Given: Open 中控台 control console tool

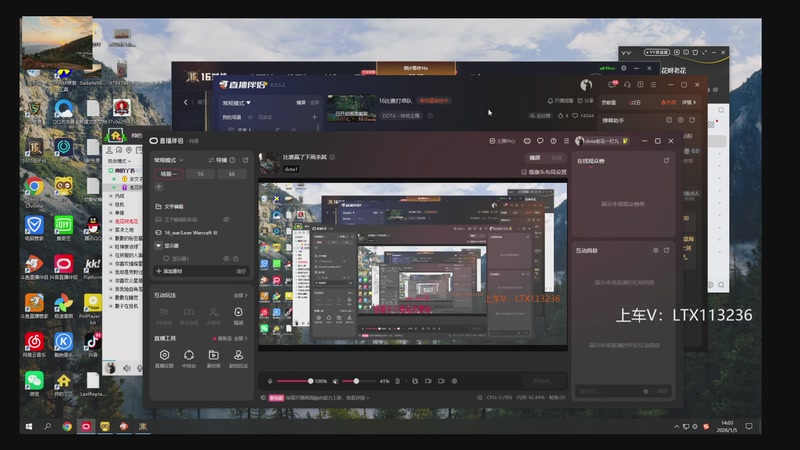Looking at the screenshot, I should tap(189, 358).
